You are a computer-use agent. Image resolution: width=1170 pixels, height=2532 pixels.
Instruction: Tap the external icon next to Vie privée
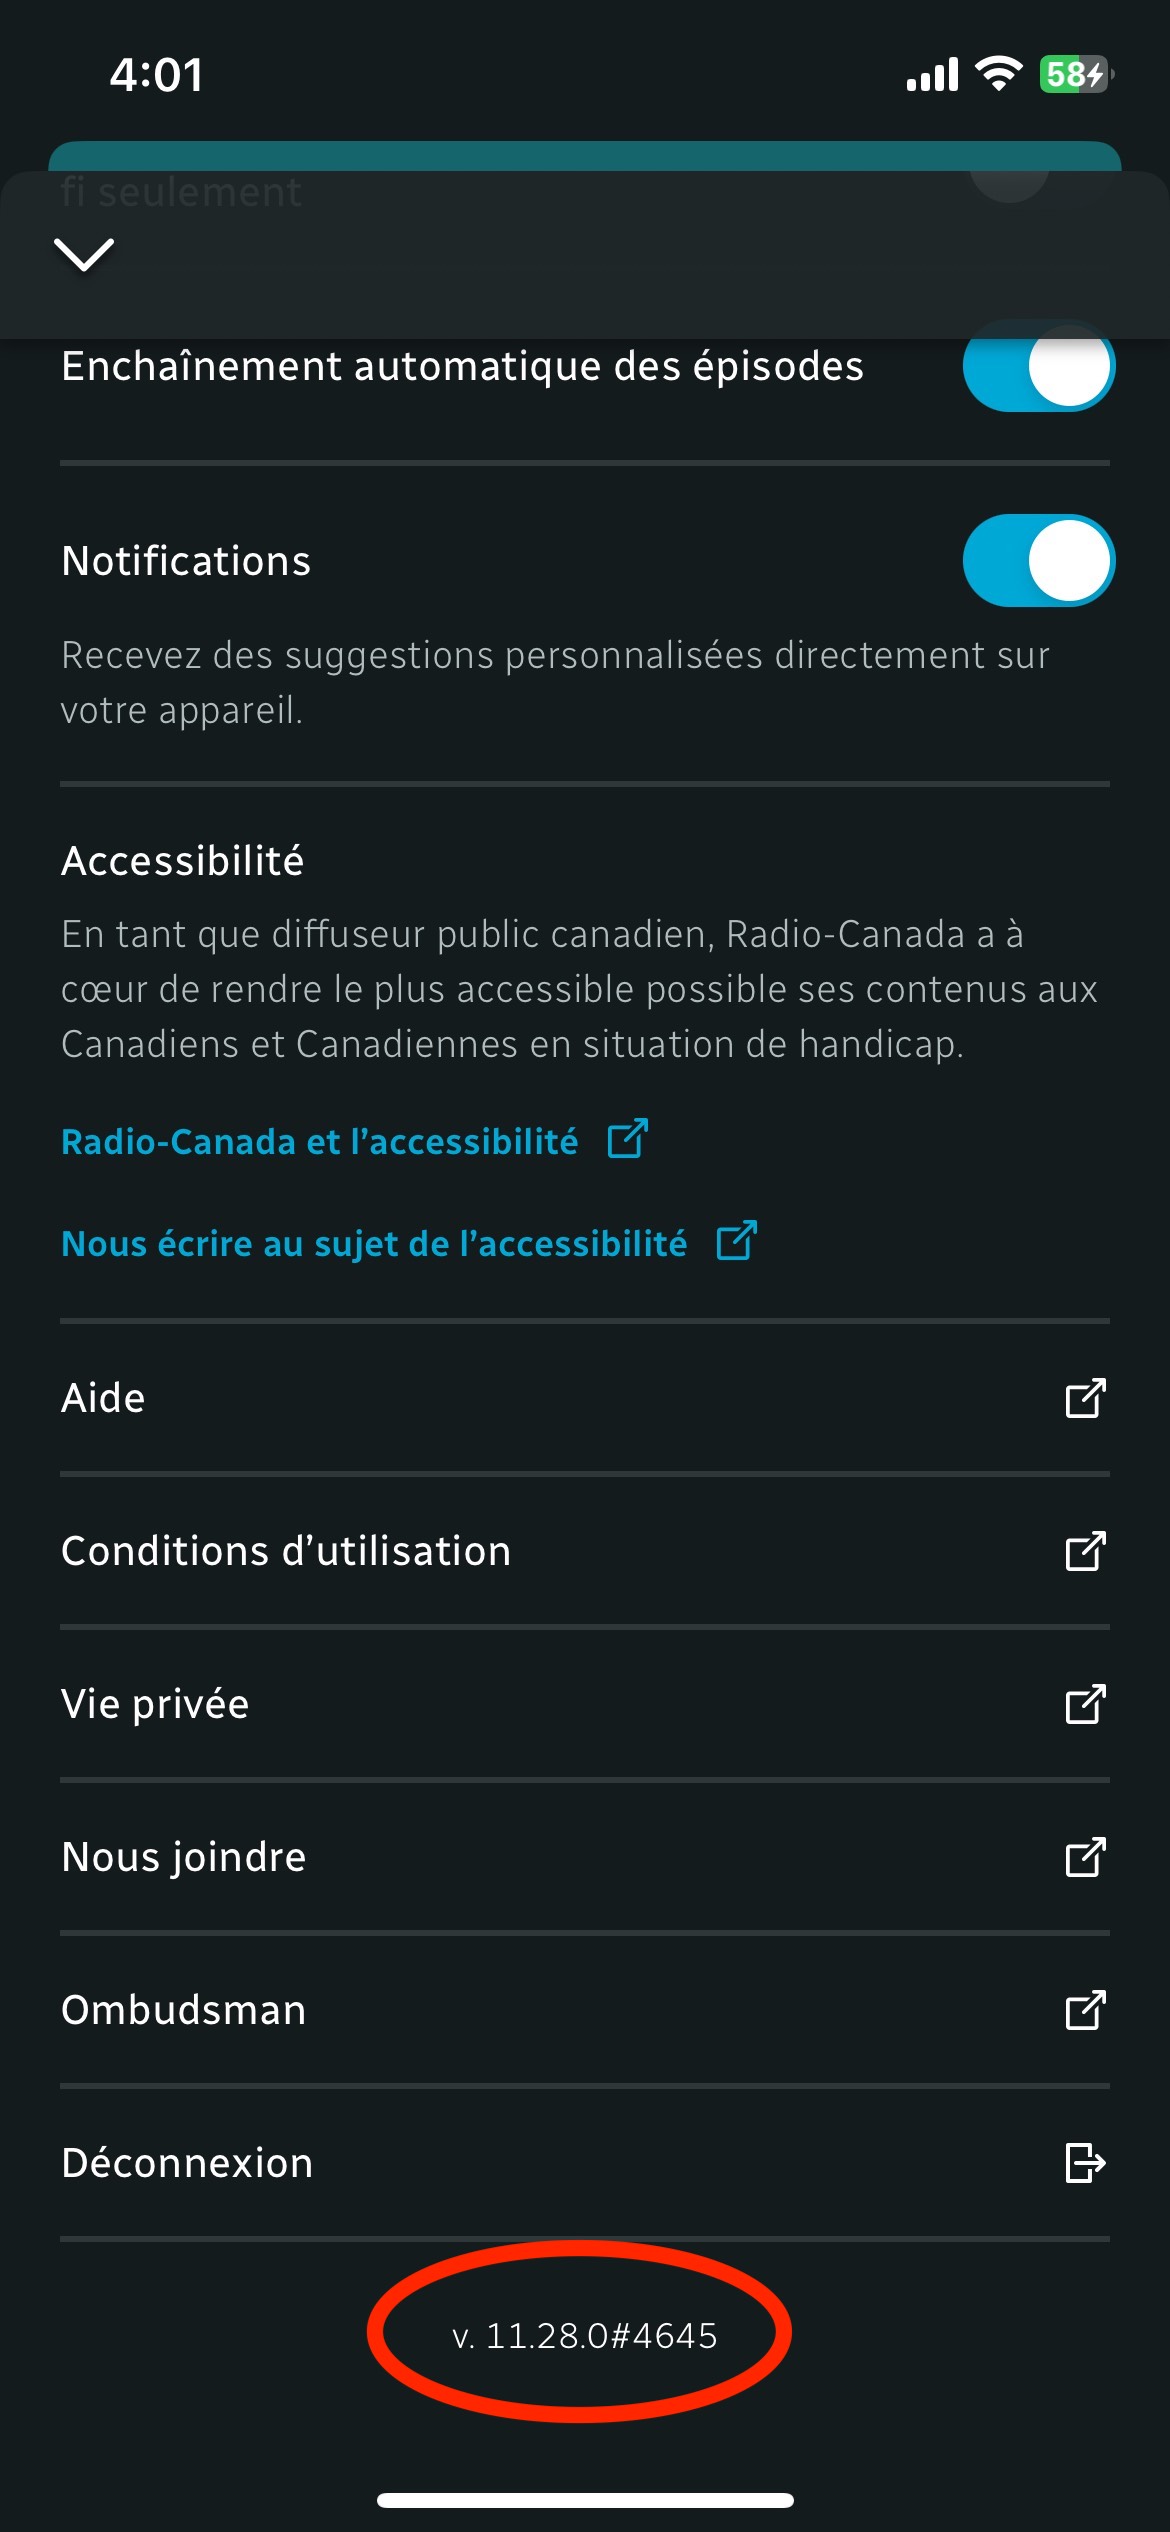(1085, 1704)
